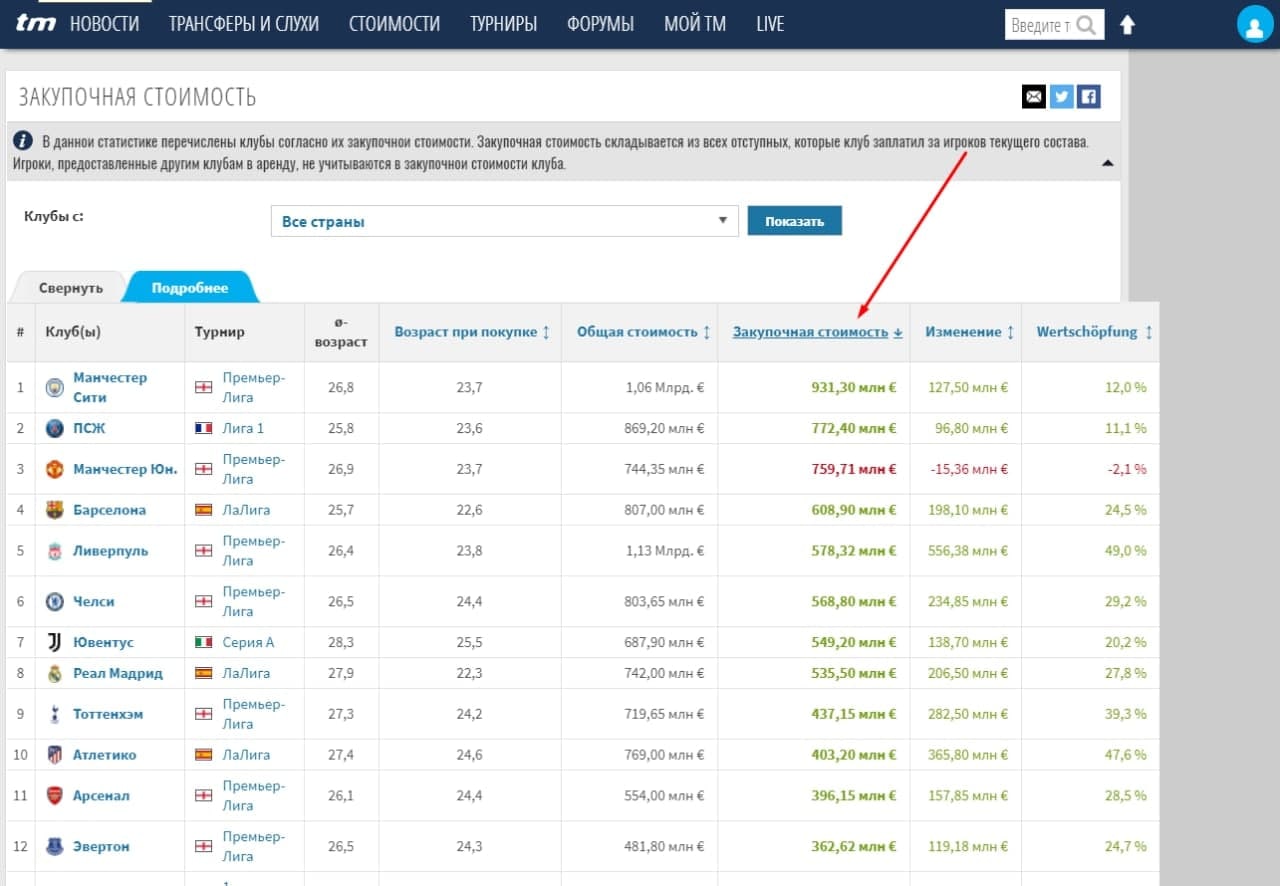Click the Everton crest icon
Image resolution: width=1280 pixels, height=886 pixels.
(x=54, y=847)
